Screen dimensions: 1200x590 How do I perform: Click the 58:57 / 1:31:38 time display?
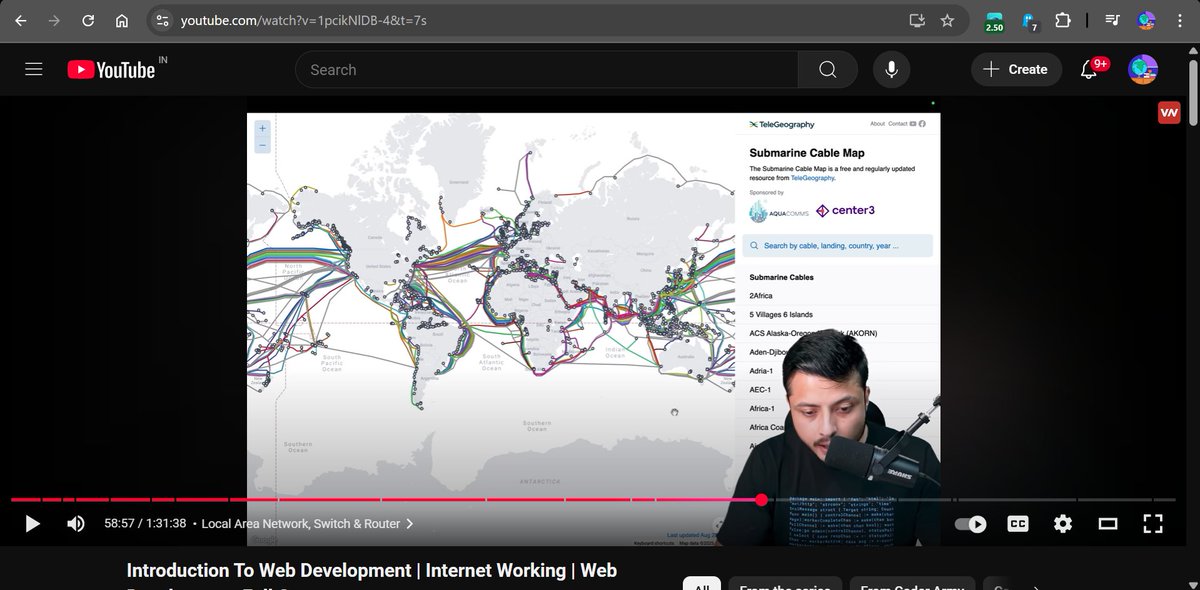pyautogui.click(x=146, y=523)
